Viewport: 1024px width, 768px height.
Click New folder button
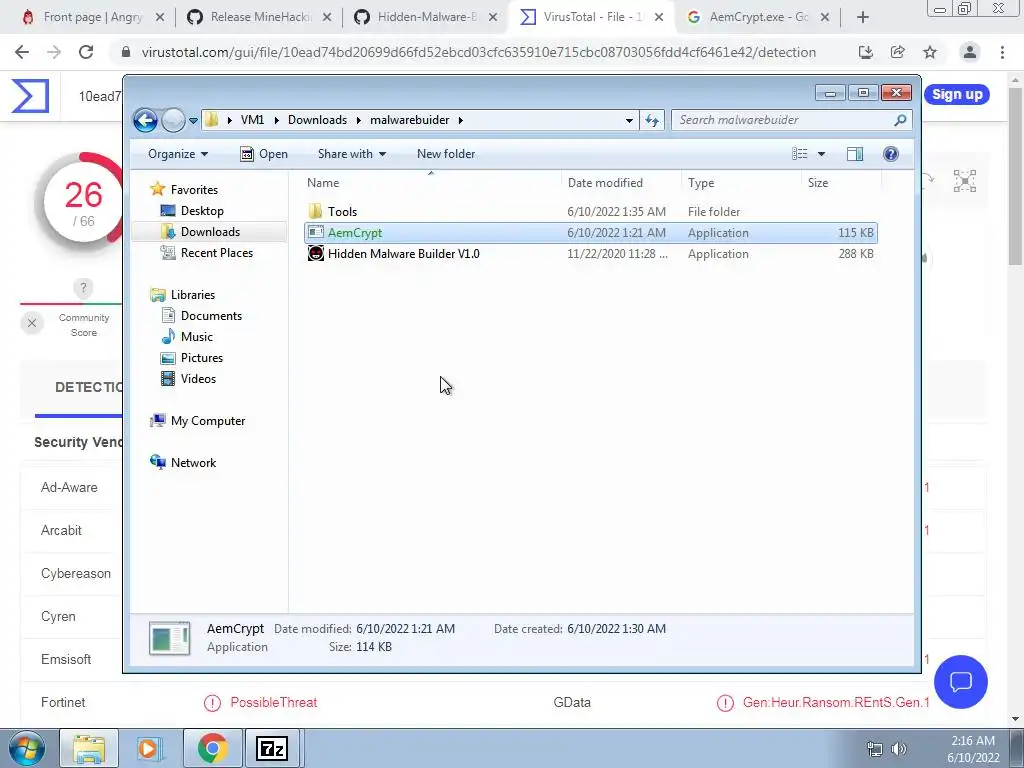tap(446, 154)
